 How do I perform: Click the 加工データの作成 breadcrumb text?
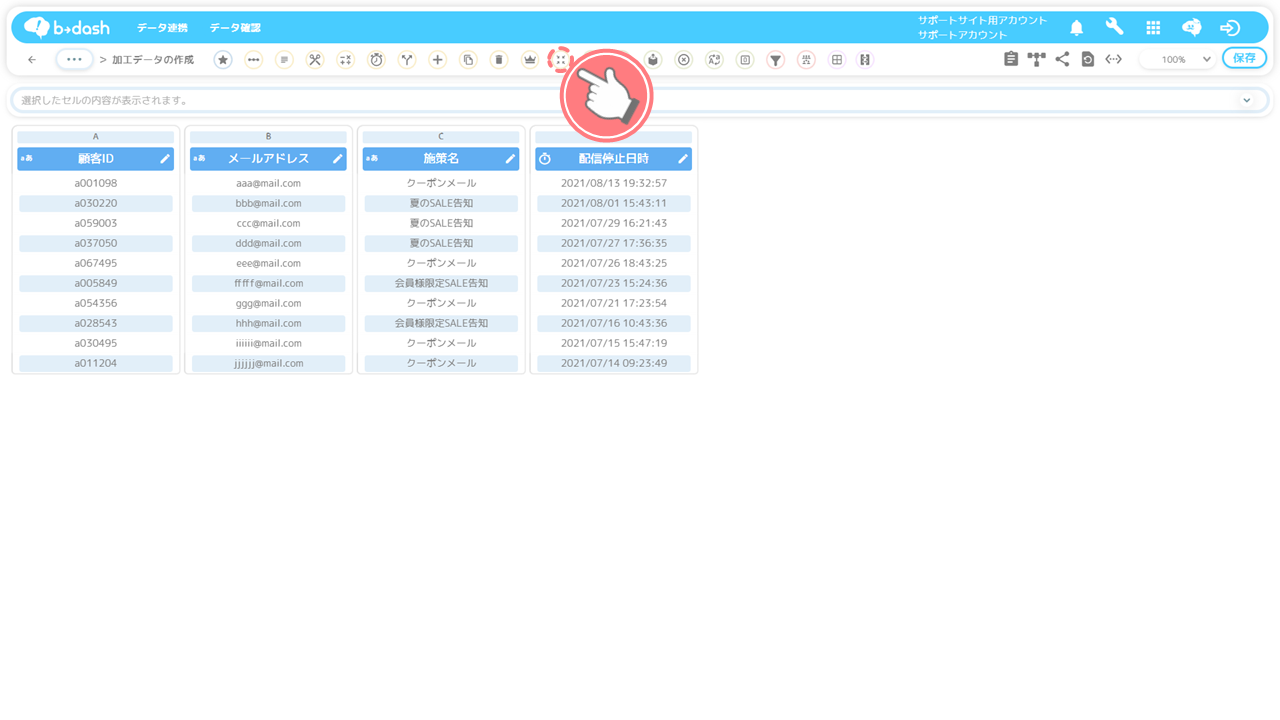tap(153, 60)
